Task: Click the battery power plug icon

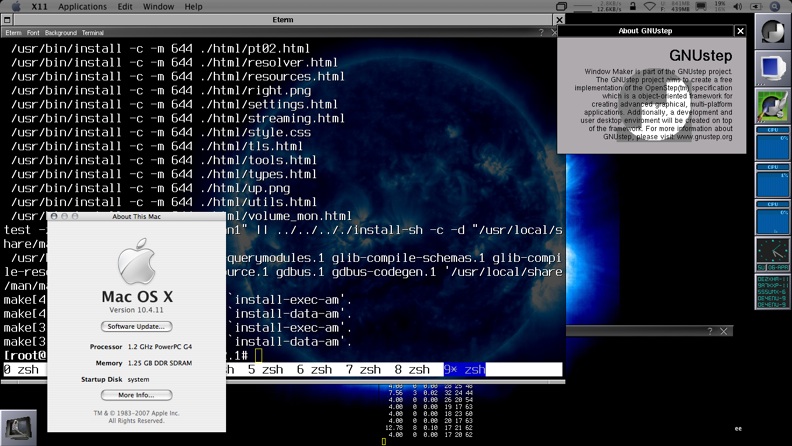Action: click(756, 7)
